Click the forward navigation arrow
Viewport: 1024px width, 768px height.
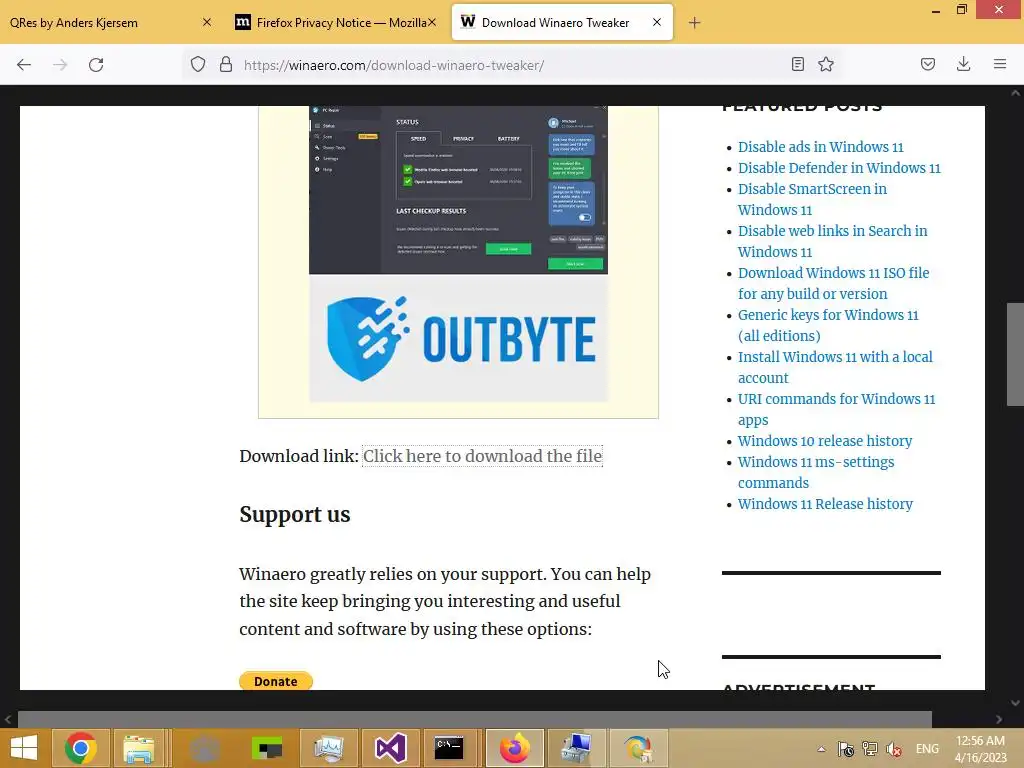tap(60, 65)
